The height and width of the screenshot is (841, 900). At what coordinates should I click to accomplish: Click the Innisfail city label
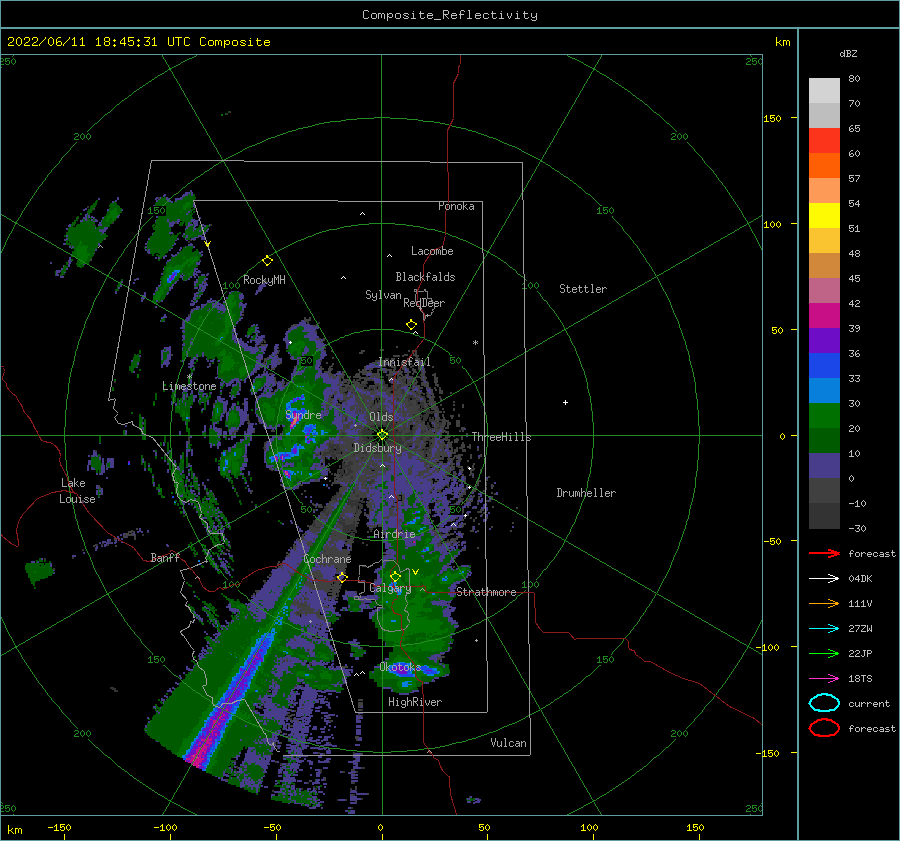(405, 362)
